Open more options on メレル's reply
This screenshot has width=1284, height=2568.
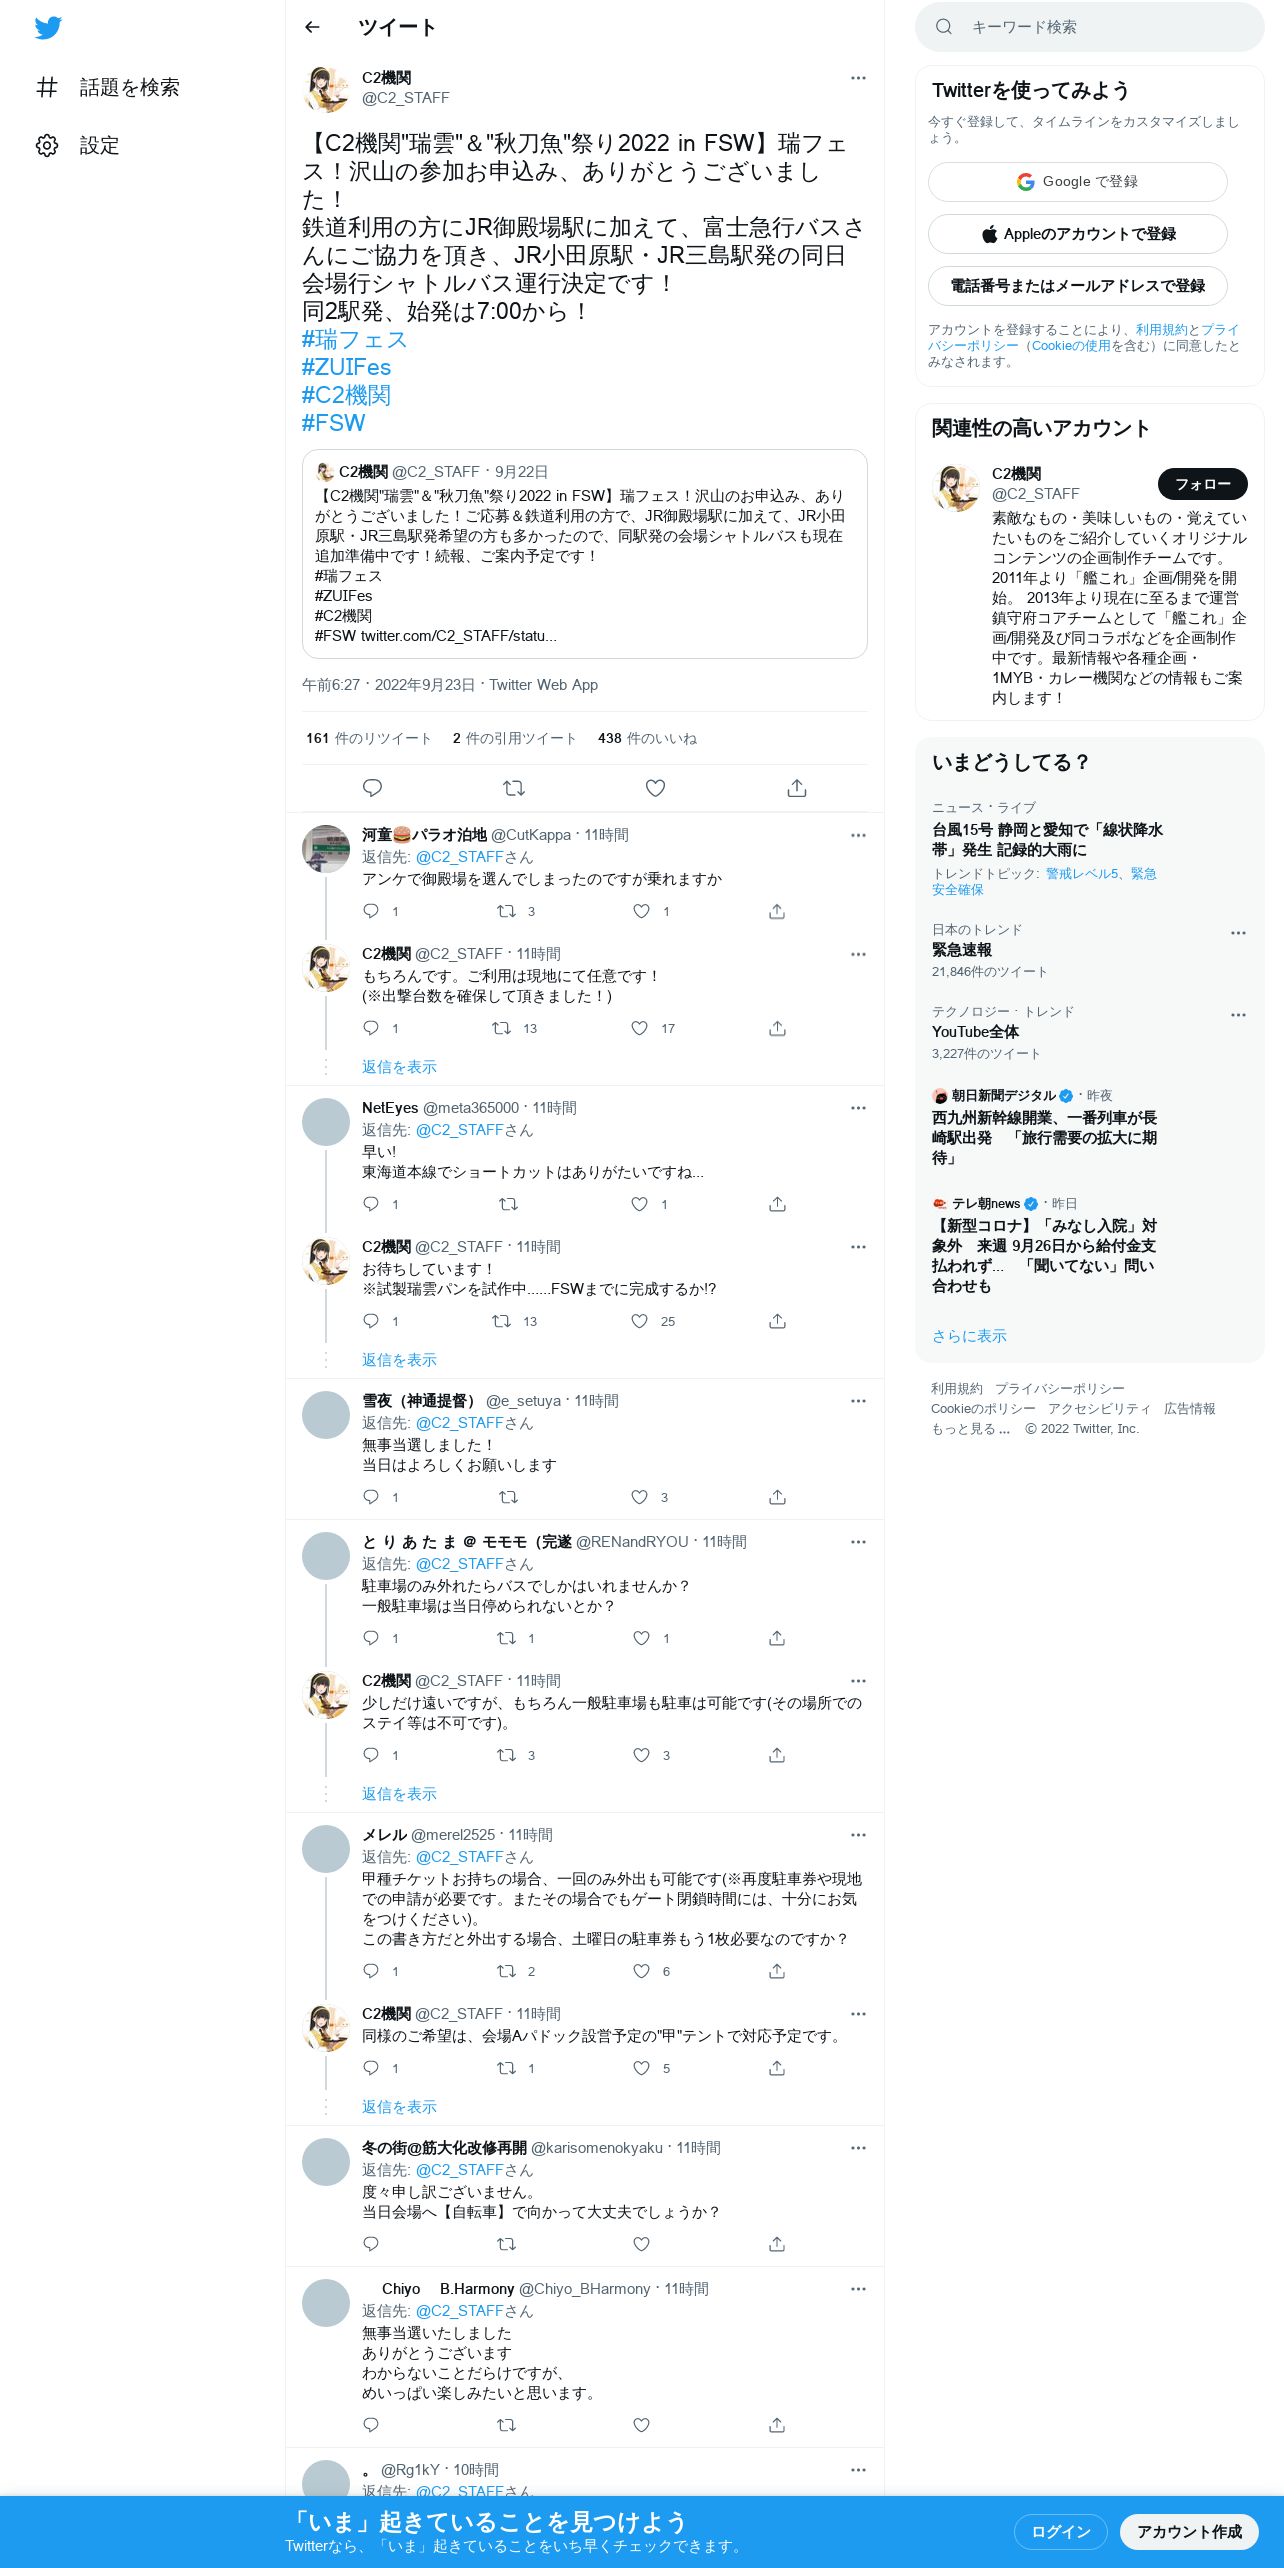[x=858, y=1835]
